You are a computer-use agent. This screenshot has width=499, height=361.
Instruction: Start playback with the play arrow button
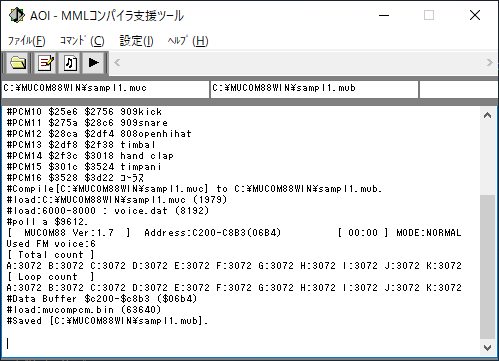coord(94,63)
